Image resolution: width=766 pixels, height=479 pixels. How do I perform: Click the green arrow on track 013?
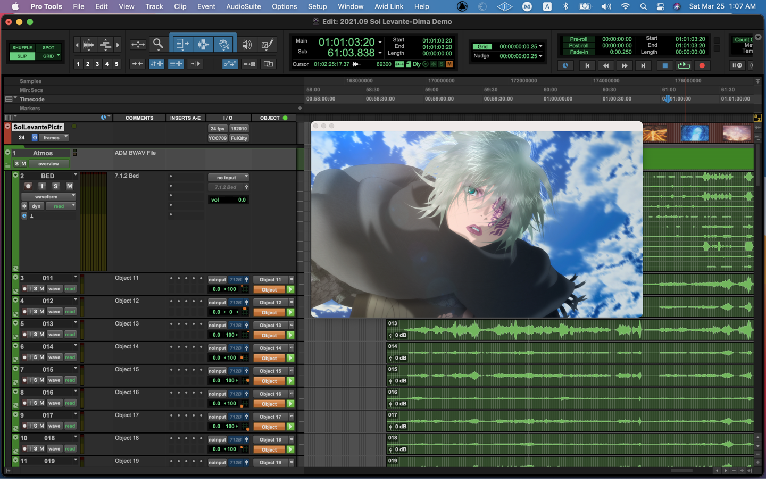pos(291,335)
